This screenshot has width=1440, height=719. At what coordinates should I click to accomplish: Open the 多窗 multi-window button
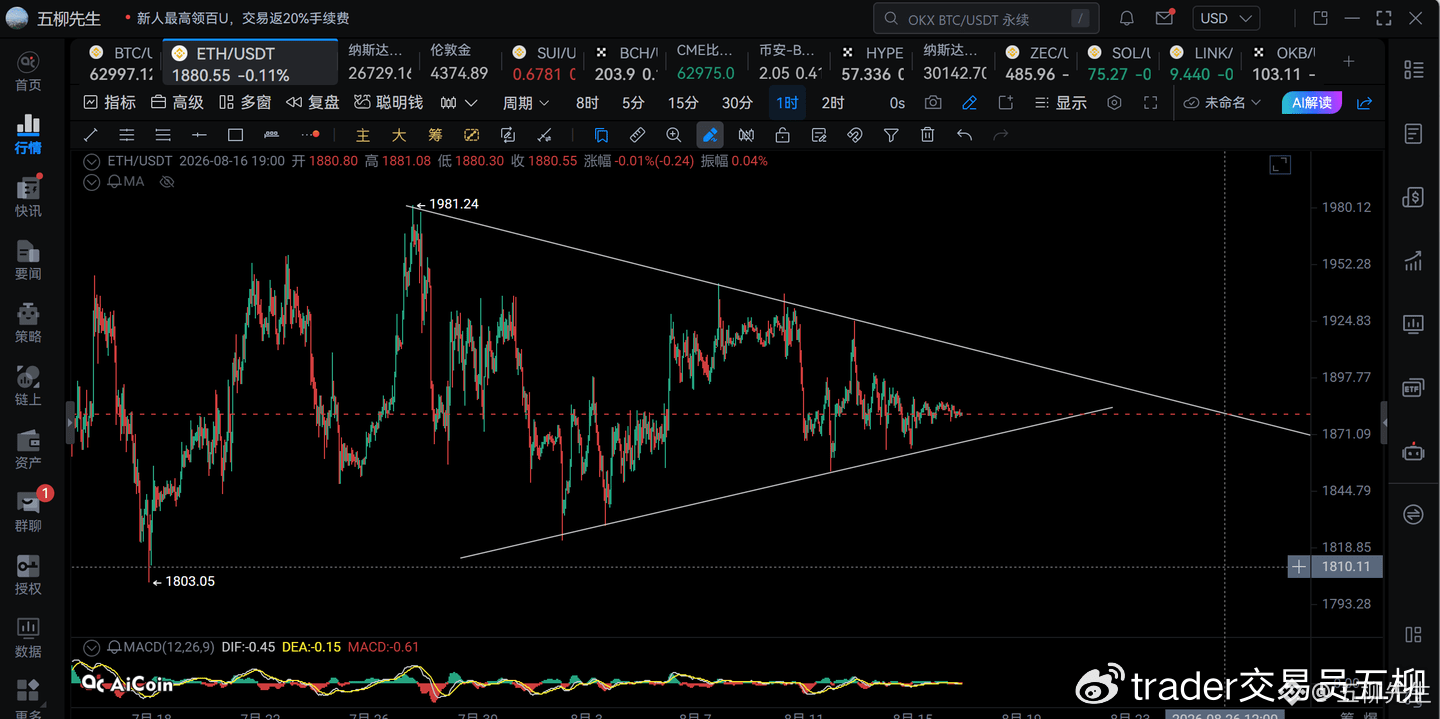click(245, 103)
